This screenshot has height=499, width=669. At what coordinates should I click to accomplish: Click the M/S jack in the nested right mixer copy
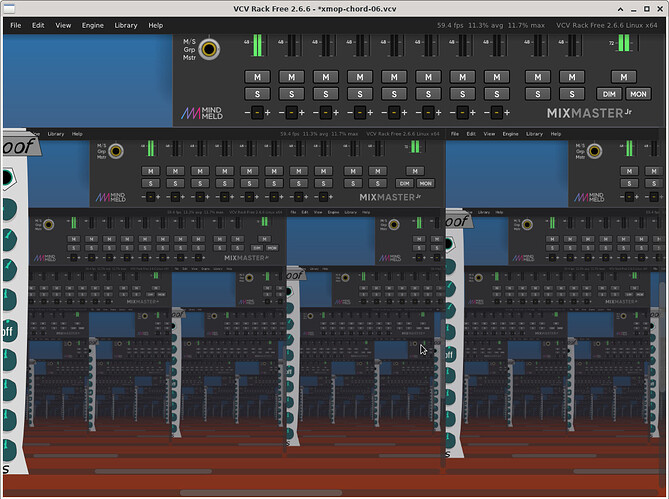[594, 151]
